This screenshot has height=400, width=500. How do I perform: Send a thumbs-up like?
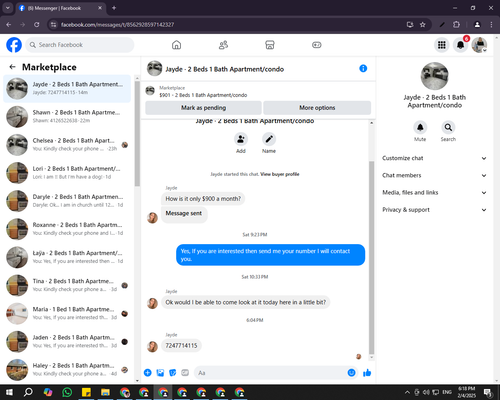point(367,373)
